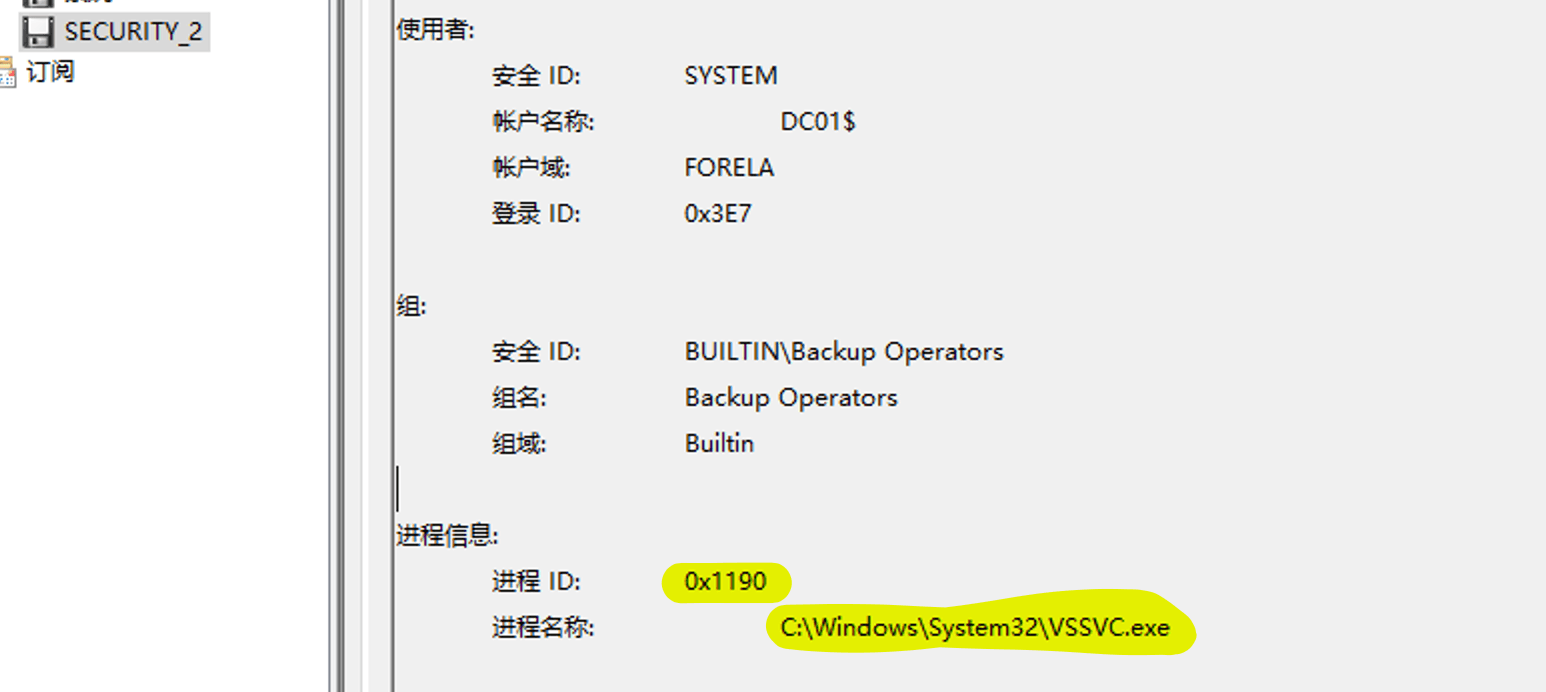Viewport: 1546px width, 692px height.
Task: Click the SECURITY_2 saved log disk icon
Action: click(38, 32)
